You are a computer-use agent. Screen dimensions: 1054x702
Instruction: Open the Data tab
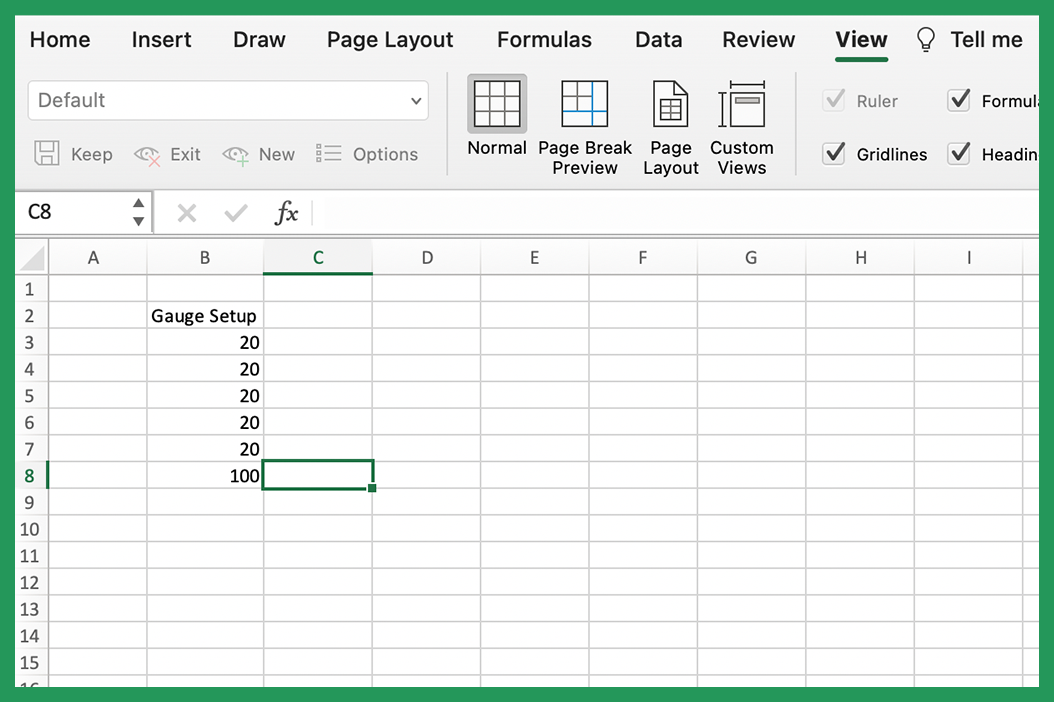[659, 40]
